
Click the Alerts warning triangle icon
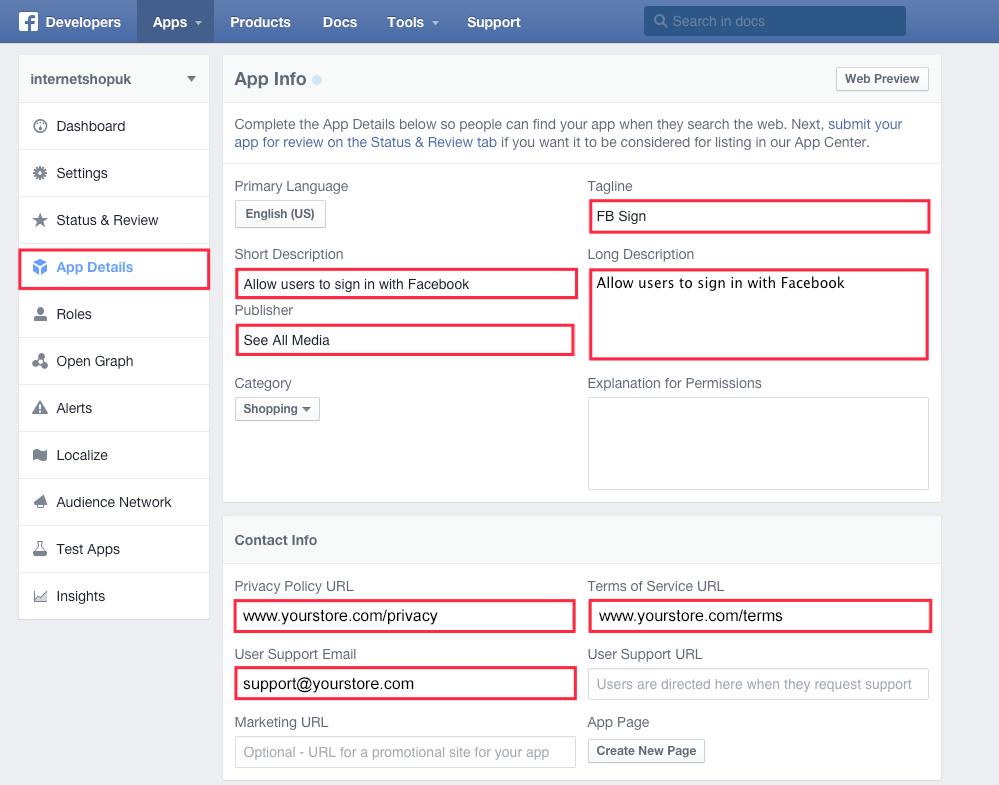click(40, 408)
